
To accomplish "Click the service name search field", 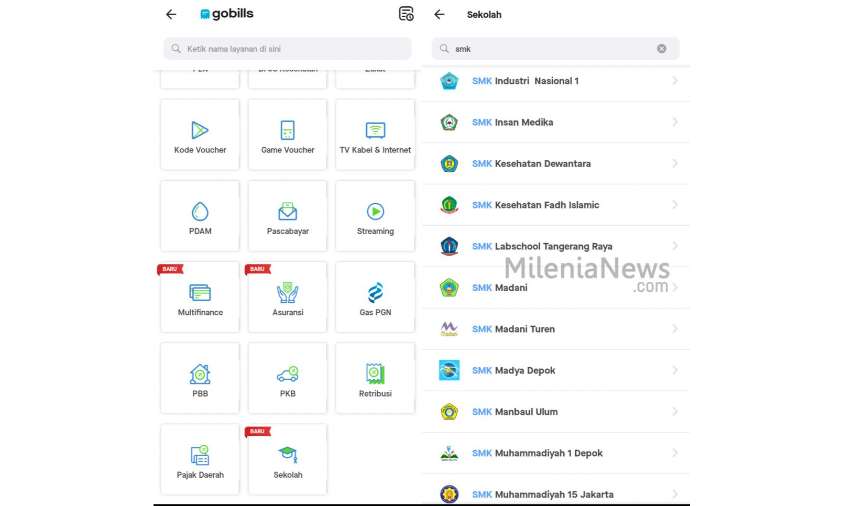I will click(288, 48).
